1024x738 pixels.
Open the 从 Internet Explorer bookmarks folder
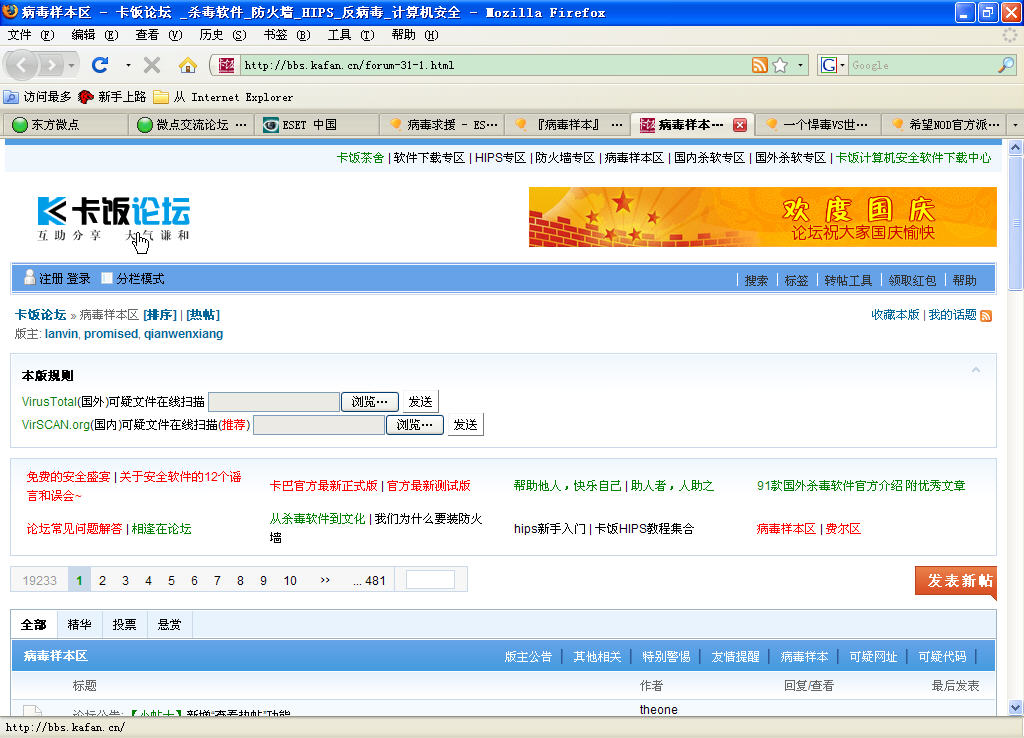(x=223, y=97)
